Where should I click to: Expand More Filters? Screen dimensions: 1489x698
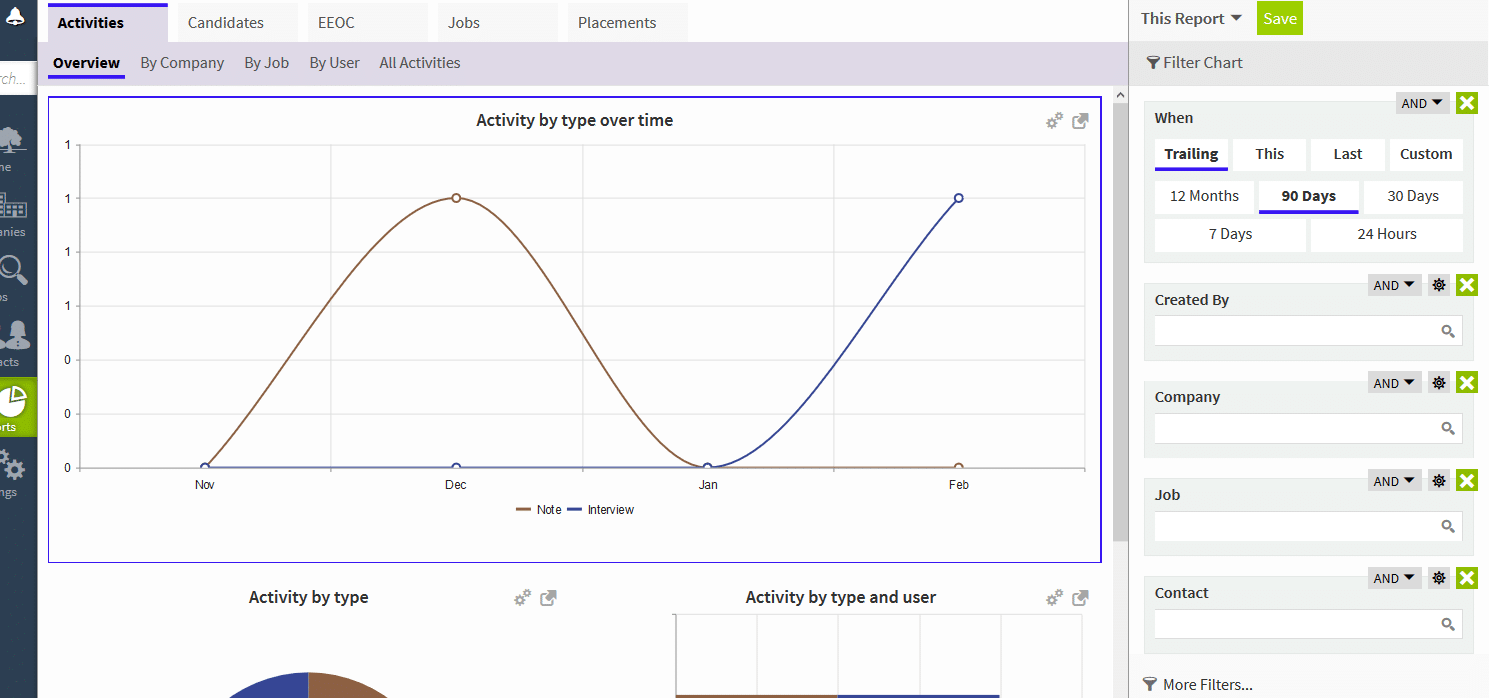pos(1197,685)
